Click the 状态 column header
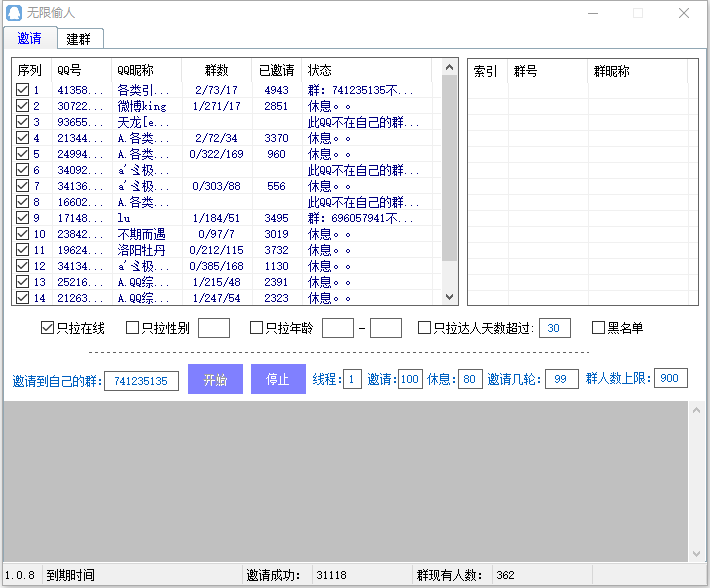Screen dimensions: 710x588 click(367, 70)
